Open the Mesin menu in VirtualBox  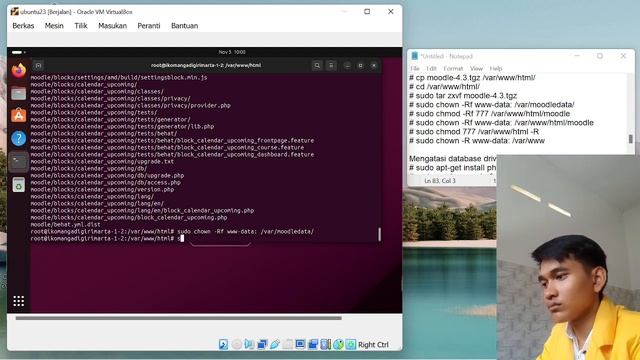[54, 26]
